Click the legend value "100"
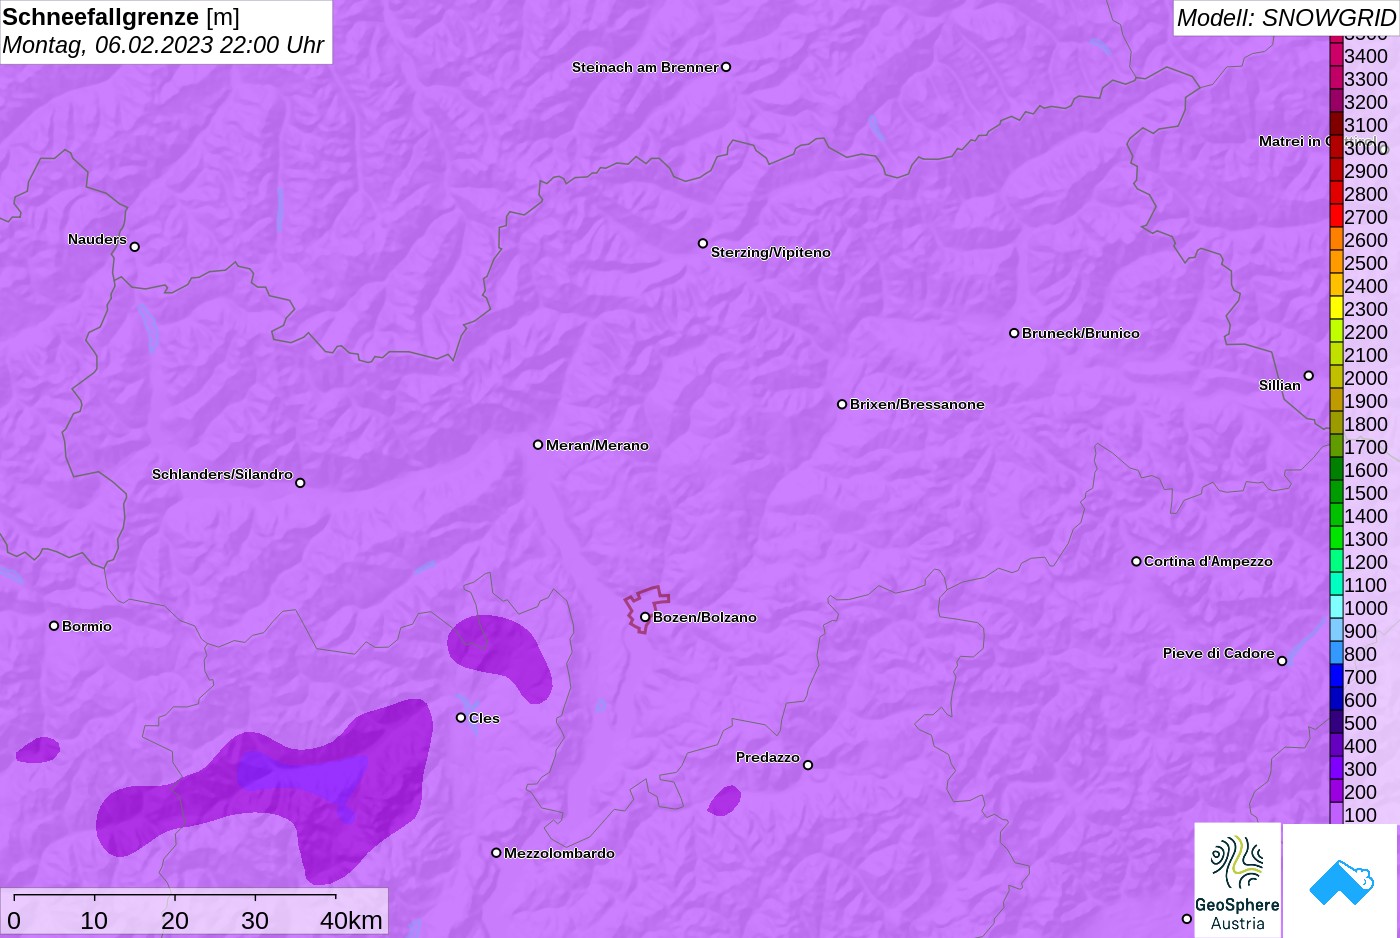The width and height of the screenshot is (1400, 938). coord(1361,815)
